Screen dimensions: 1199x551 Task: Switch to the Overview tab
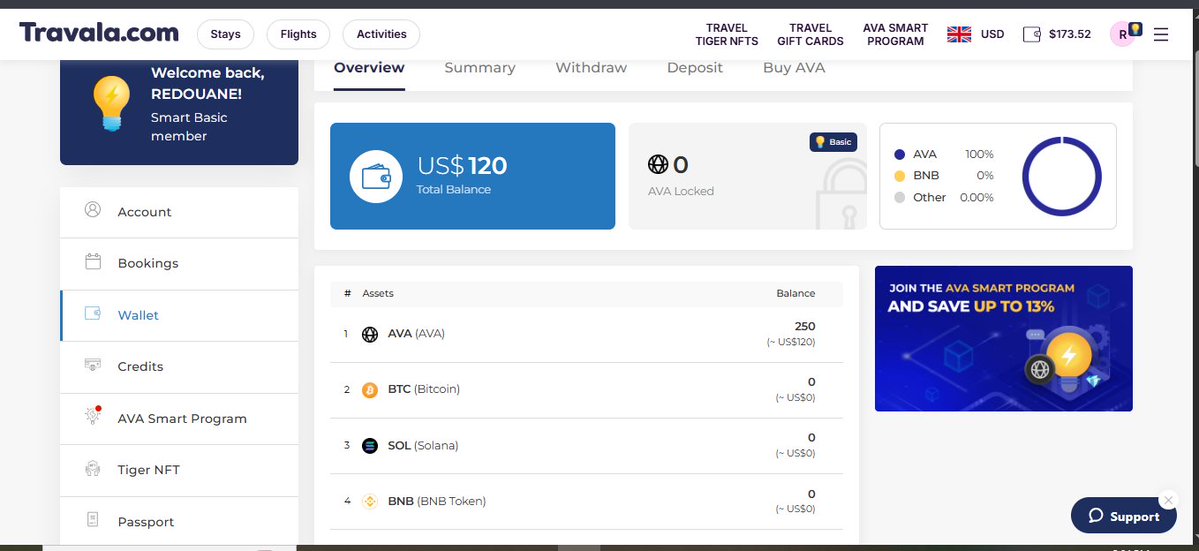(x=369, y=68)
